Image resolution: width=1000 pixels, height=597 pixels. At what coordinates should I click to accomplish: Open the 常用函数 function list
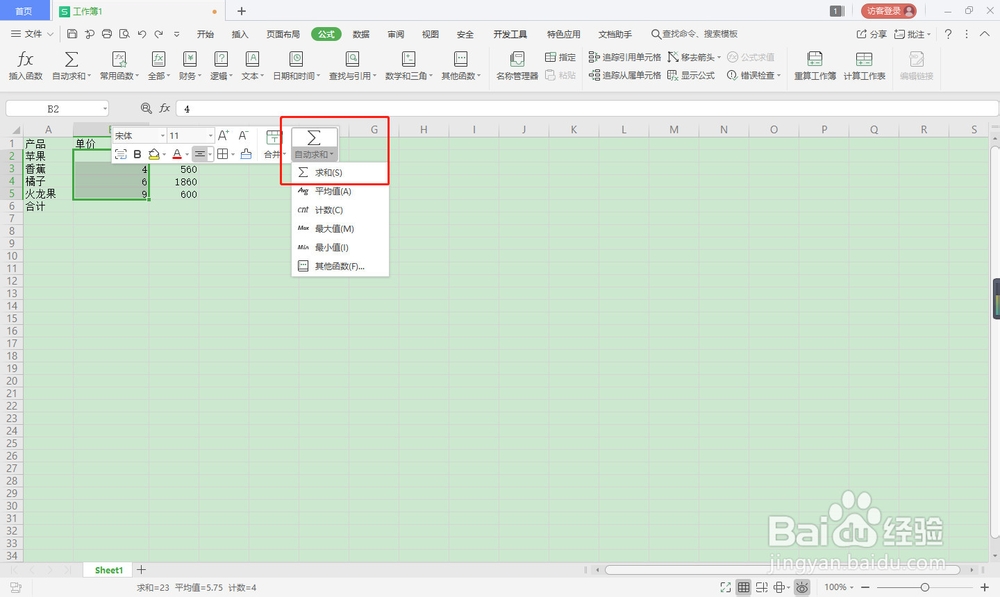(x=119, y=66)
